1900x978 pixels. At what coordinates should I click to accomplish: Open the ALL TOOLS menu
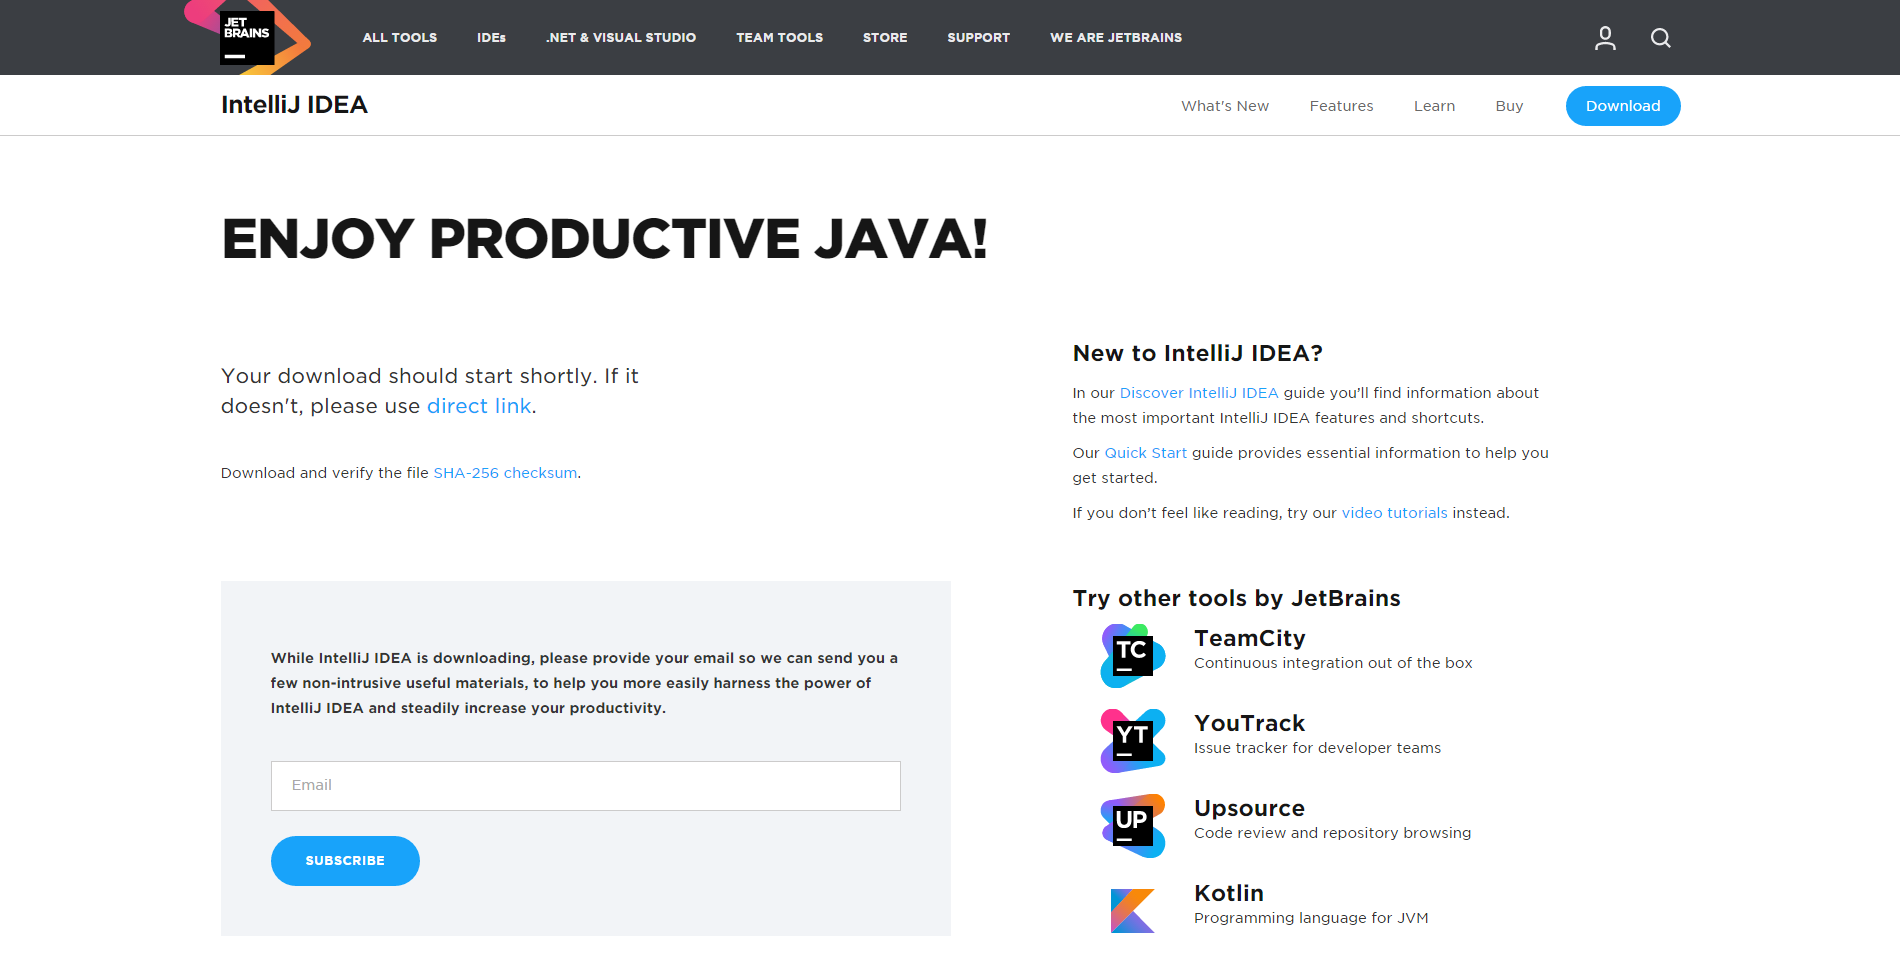coord(400,38)
